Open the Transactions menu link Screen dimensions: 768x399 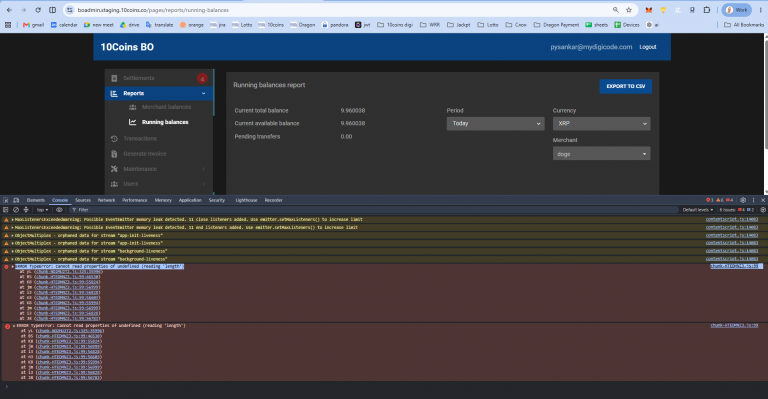[x=140, y=139]
